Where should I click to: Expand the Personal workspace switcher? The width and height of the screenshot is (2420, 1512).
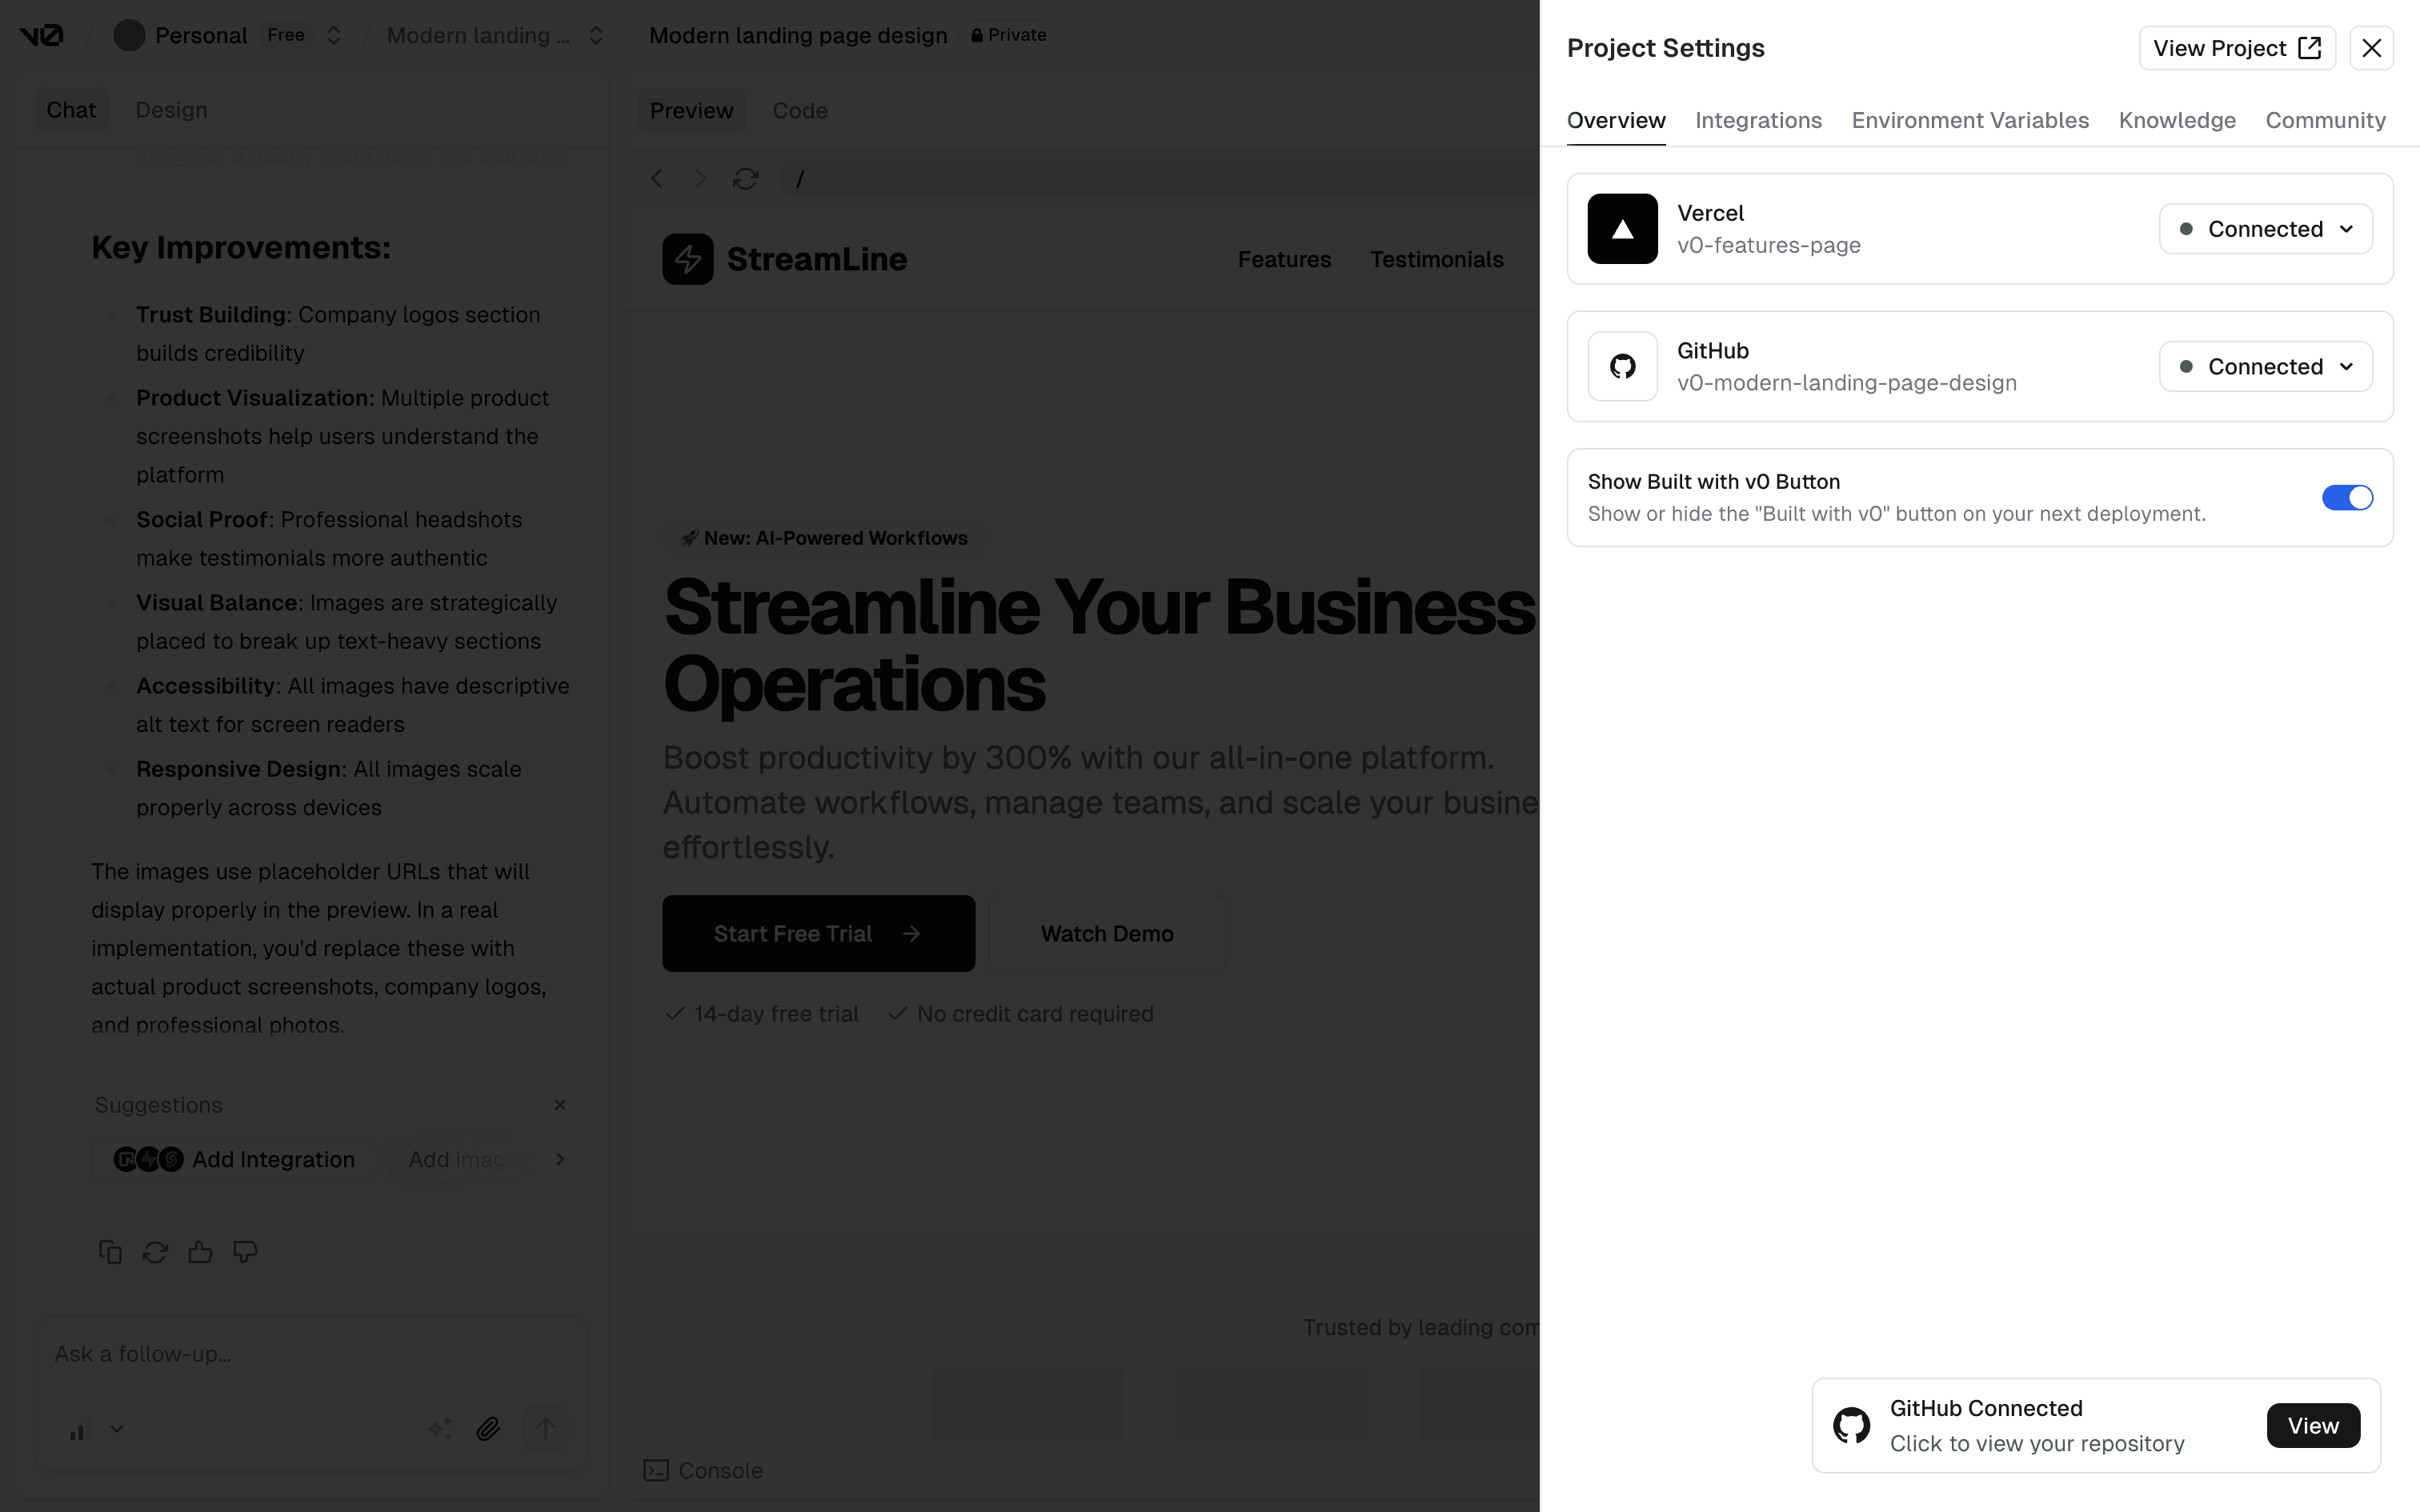[334, 36]
